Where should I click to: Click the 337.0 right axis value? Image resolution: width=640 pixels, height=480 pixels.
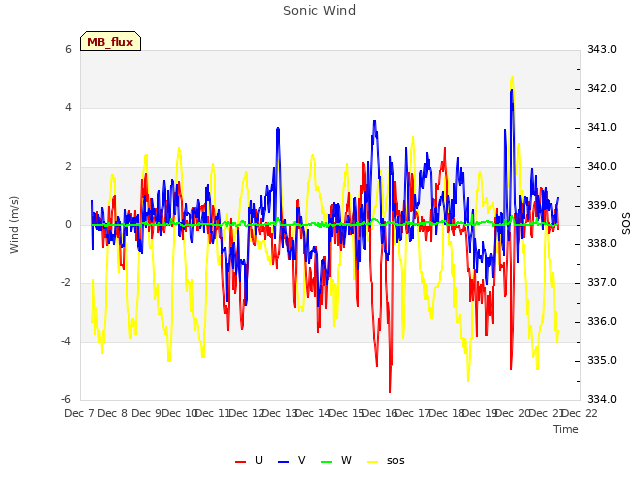click(602, 282)
